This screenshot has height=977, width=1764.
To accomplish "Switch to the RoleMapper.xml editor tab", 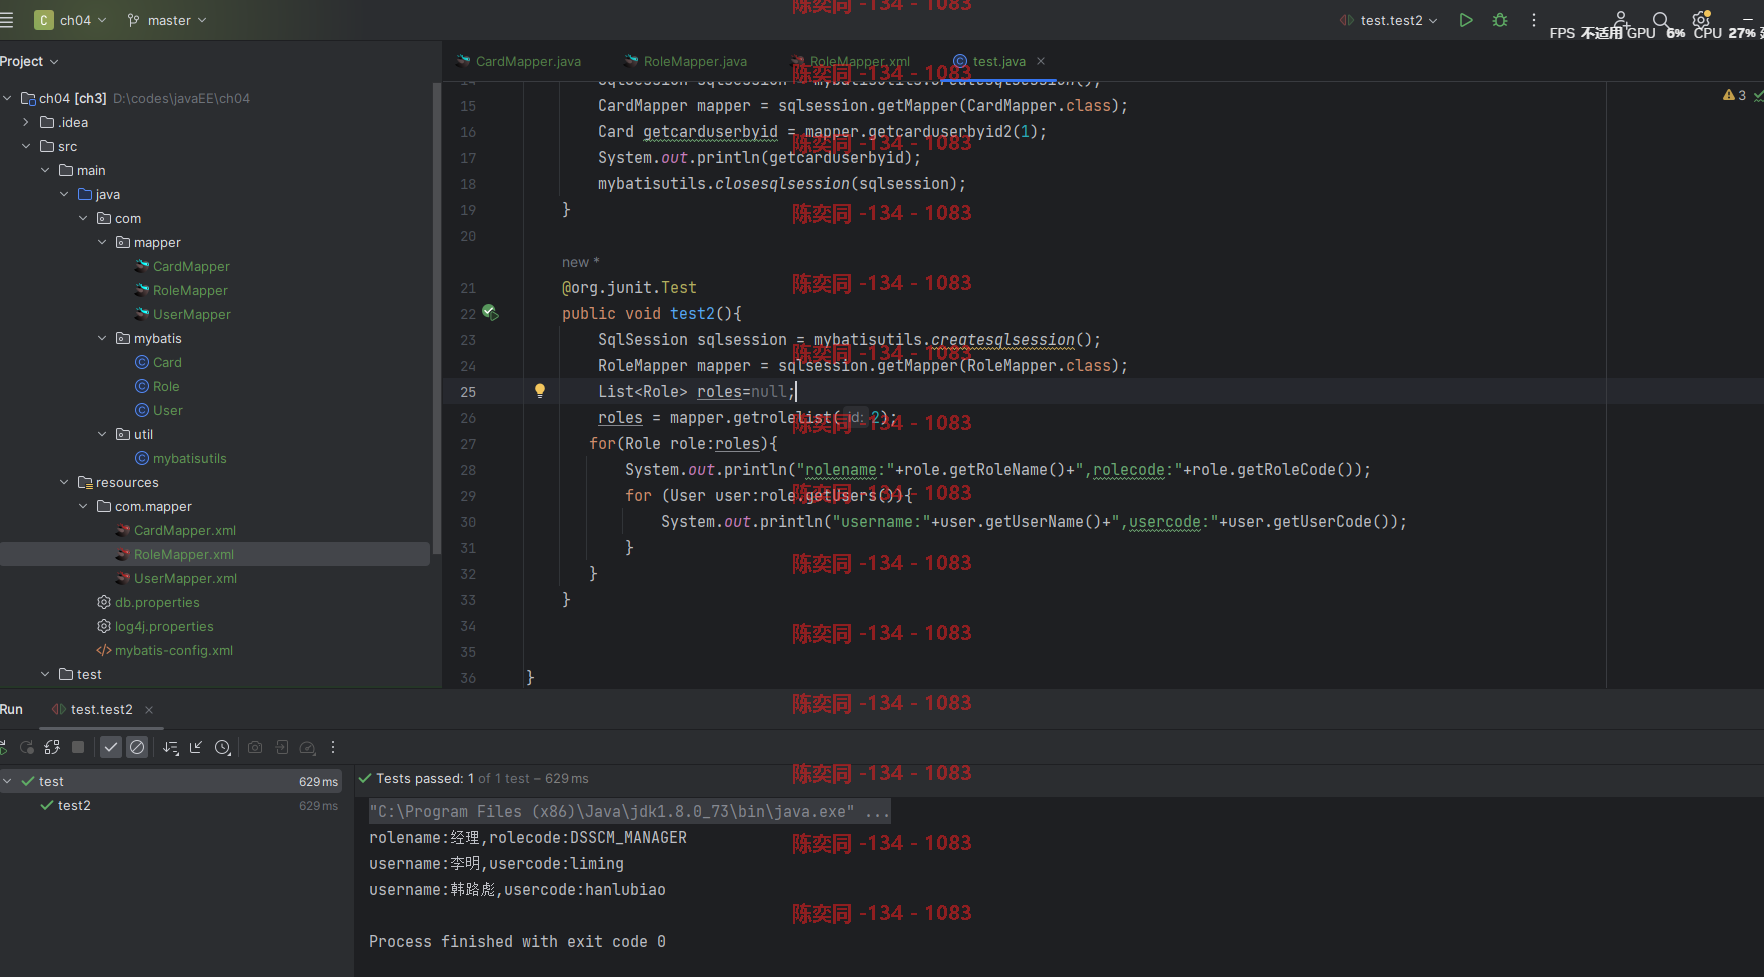I will [850, 61].
